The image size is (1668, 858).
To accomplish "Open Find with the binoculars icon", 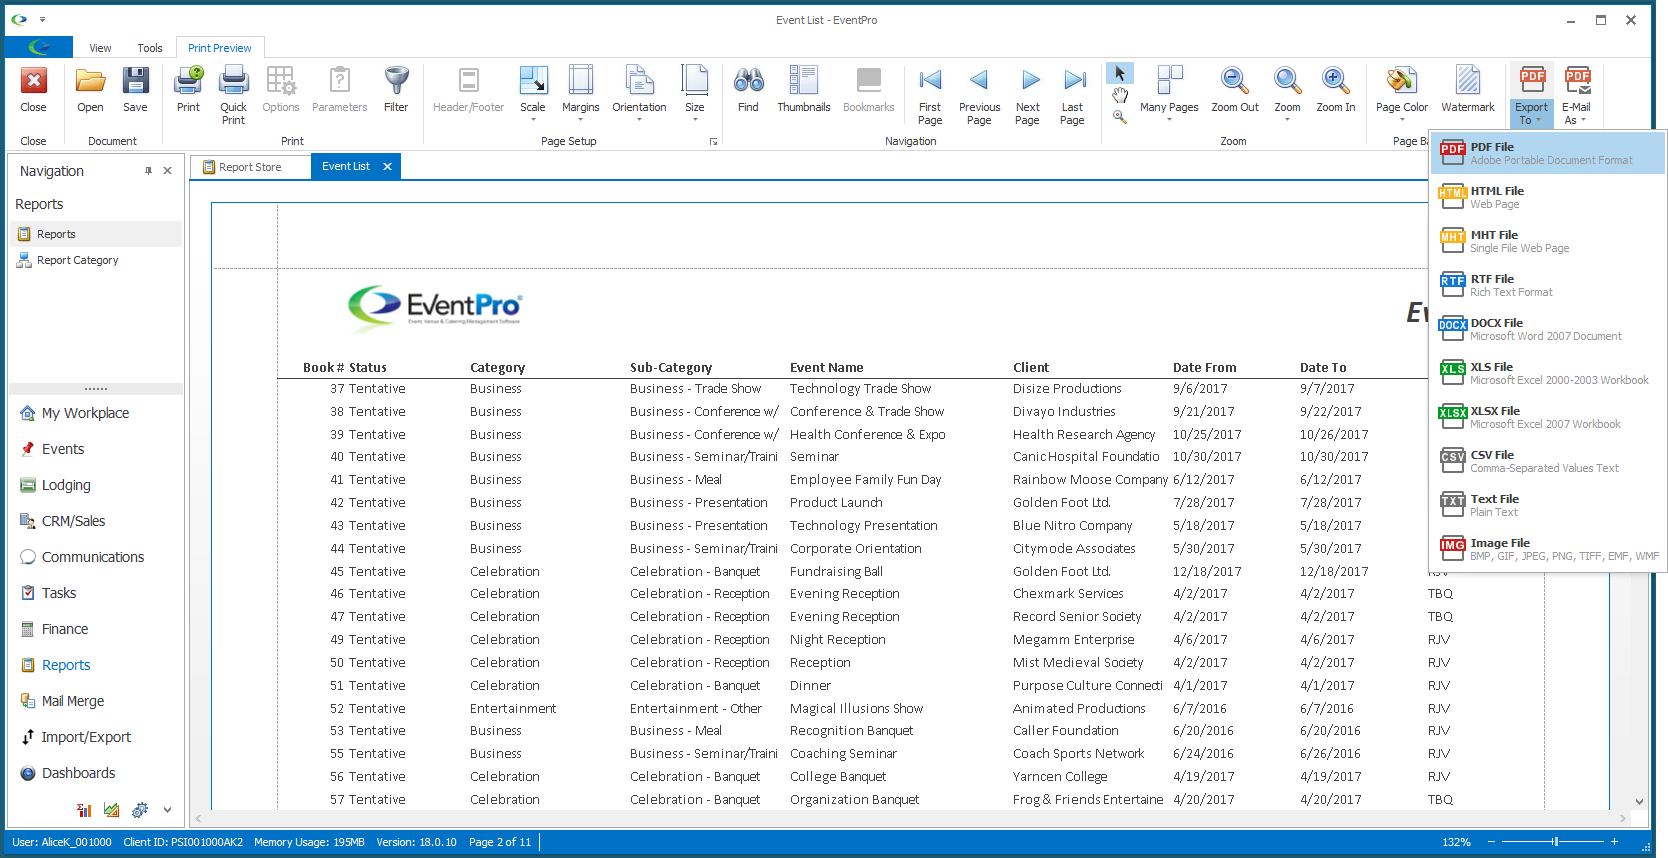I will click(748, 82).
